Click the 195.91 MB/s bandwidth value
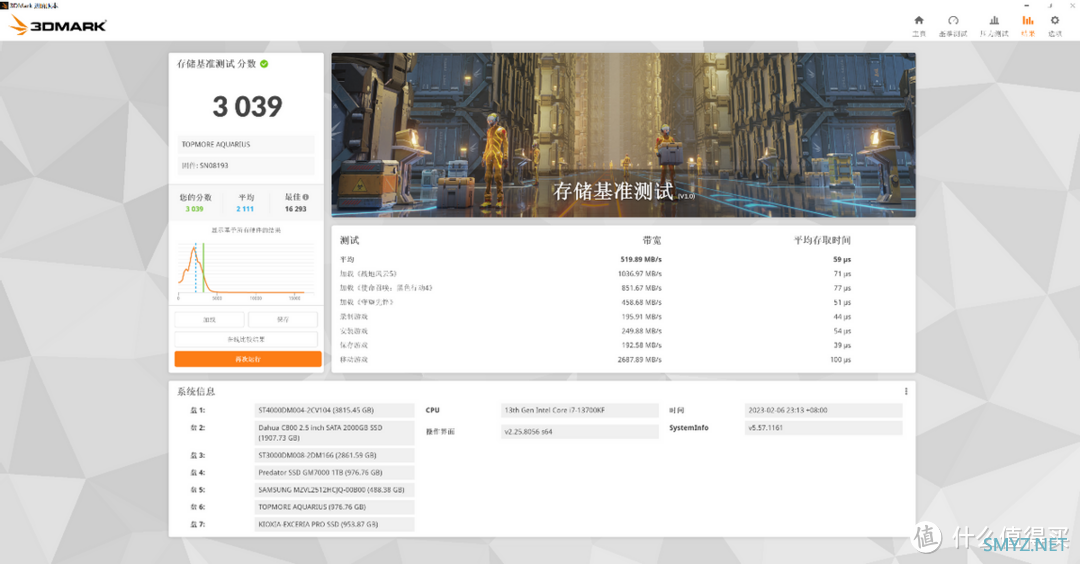Viewport: 1080px width, 564px height. (641, 317)
